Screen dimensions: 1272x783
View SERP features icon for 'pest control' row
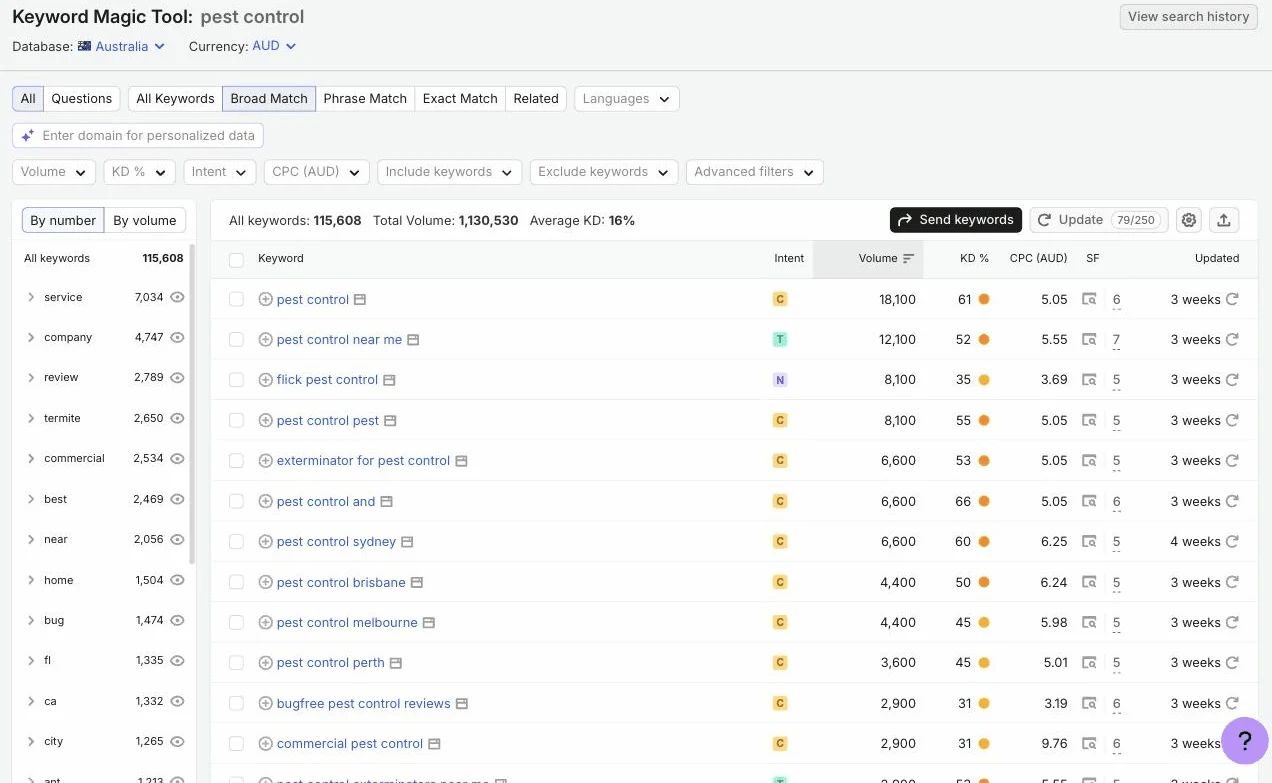pyautogui.click(x=1090, y=299)
